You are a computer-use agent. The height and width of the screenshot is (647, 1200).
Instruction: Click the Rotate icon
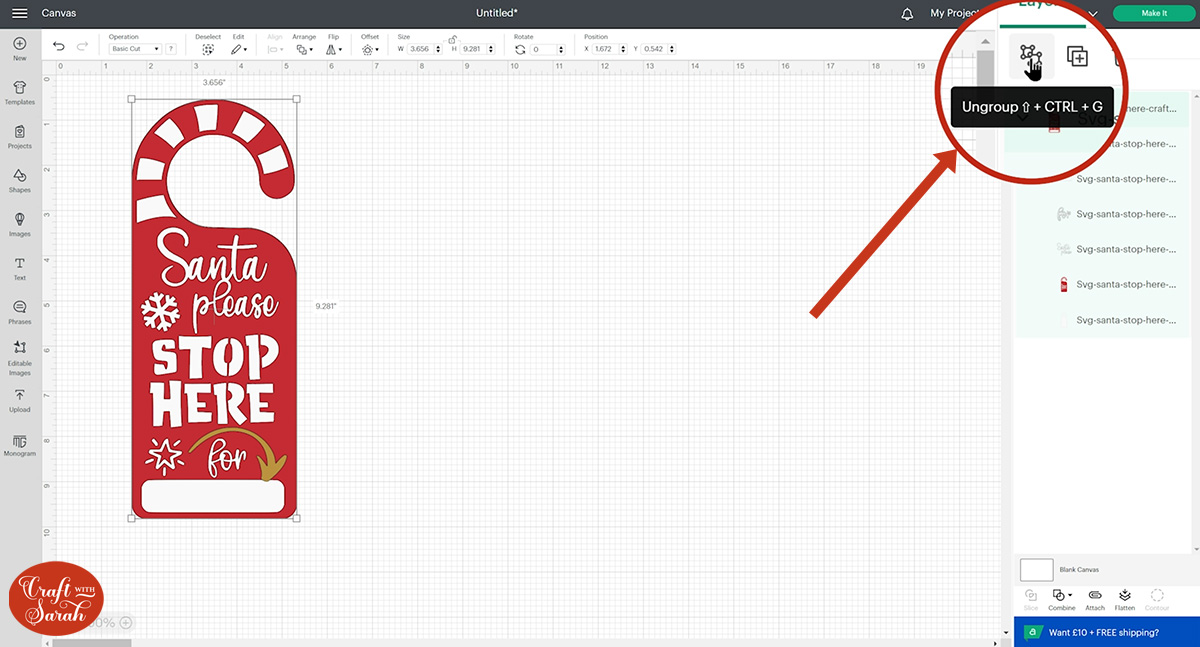click(x=520, y=49)
